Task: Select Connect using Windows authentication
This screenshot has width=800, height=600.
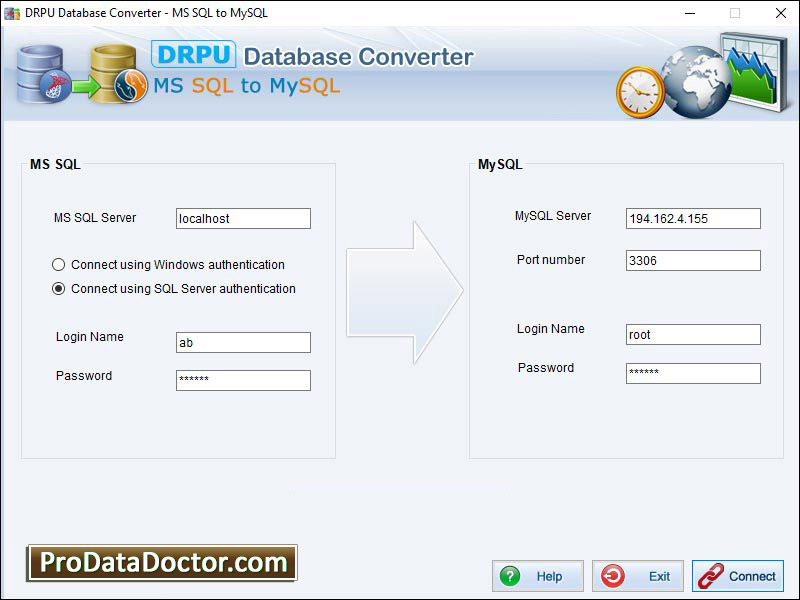Action: [x=59, y=265]
